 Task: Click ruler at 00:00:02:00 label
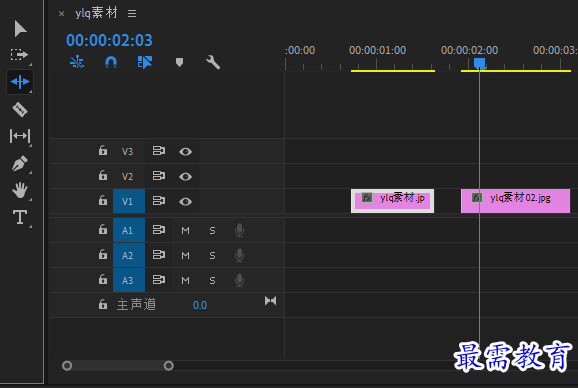pos(469,50)
